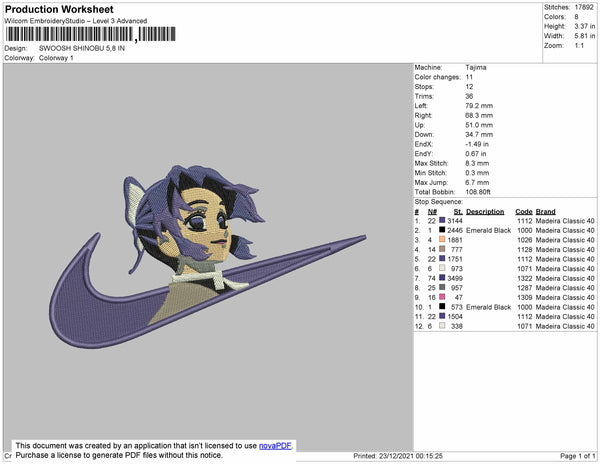Click "Emerald Black" in stop row 2

(x=489, y=230)
